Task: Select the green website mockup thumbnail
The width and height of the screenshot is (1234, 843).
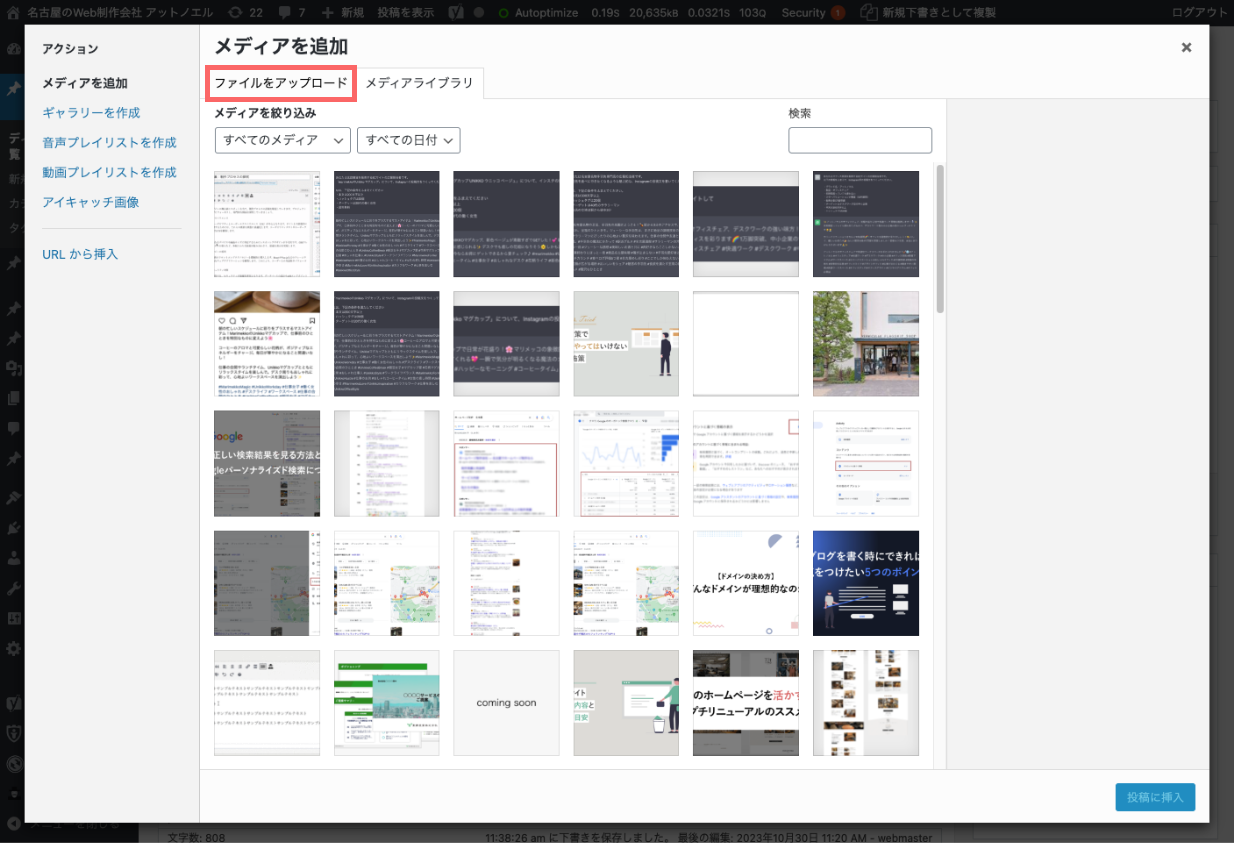Action: coord(386,703)
